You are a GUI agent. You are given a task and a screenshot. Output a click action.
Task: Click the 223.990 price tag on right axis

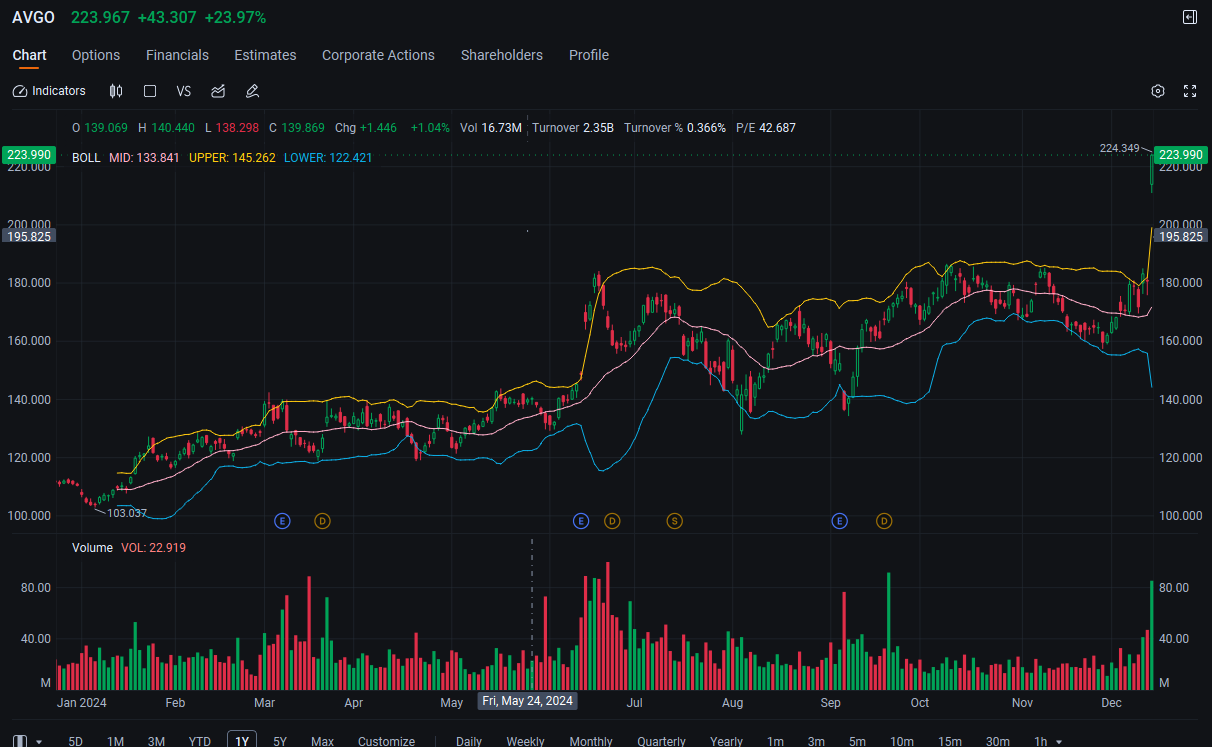1180,154
